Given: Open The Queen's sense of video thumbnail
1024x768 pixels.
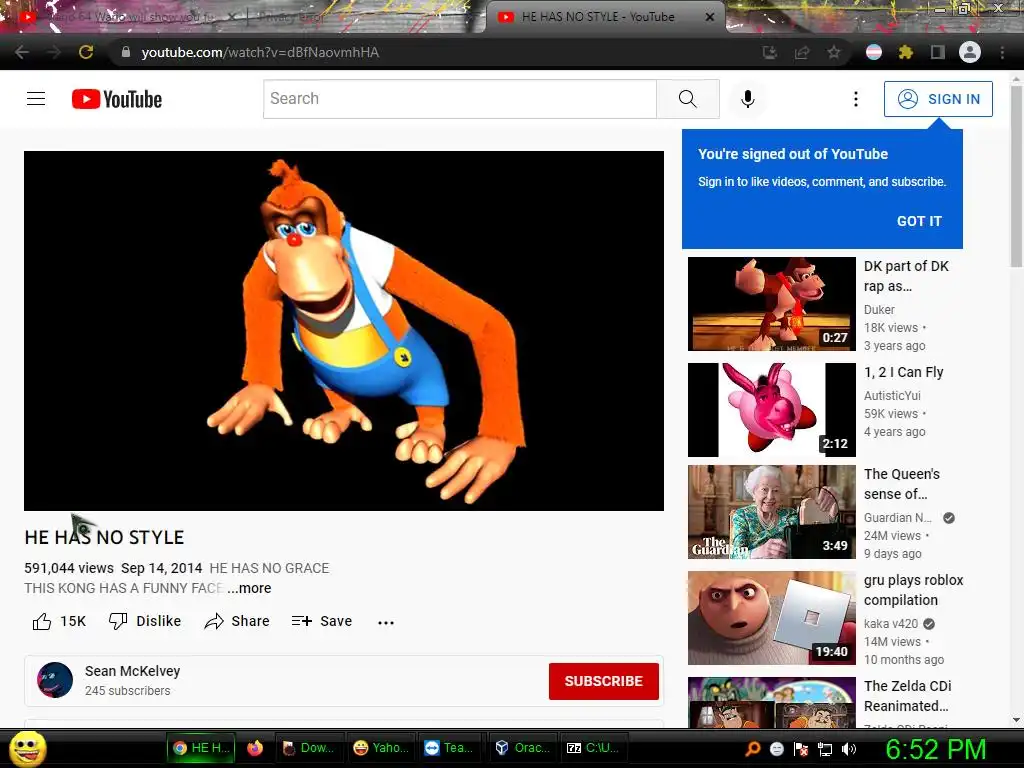Looking at the screenshot, I should pos(771,511).
